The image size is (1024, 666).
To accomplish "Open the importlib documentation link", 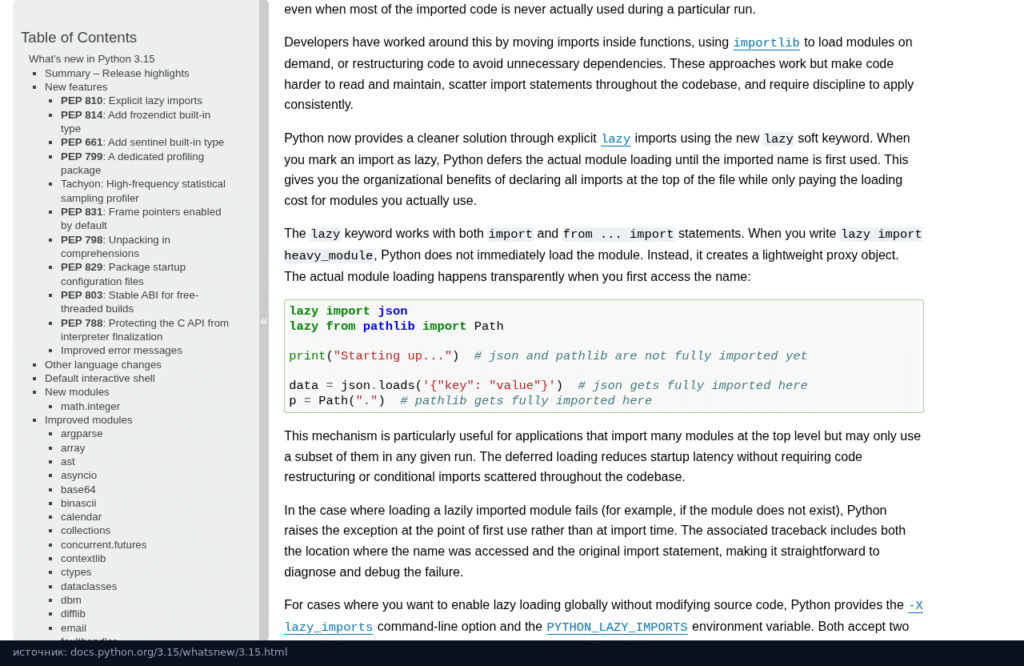I will click(x=766, y=42).
